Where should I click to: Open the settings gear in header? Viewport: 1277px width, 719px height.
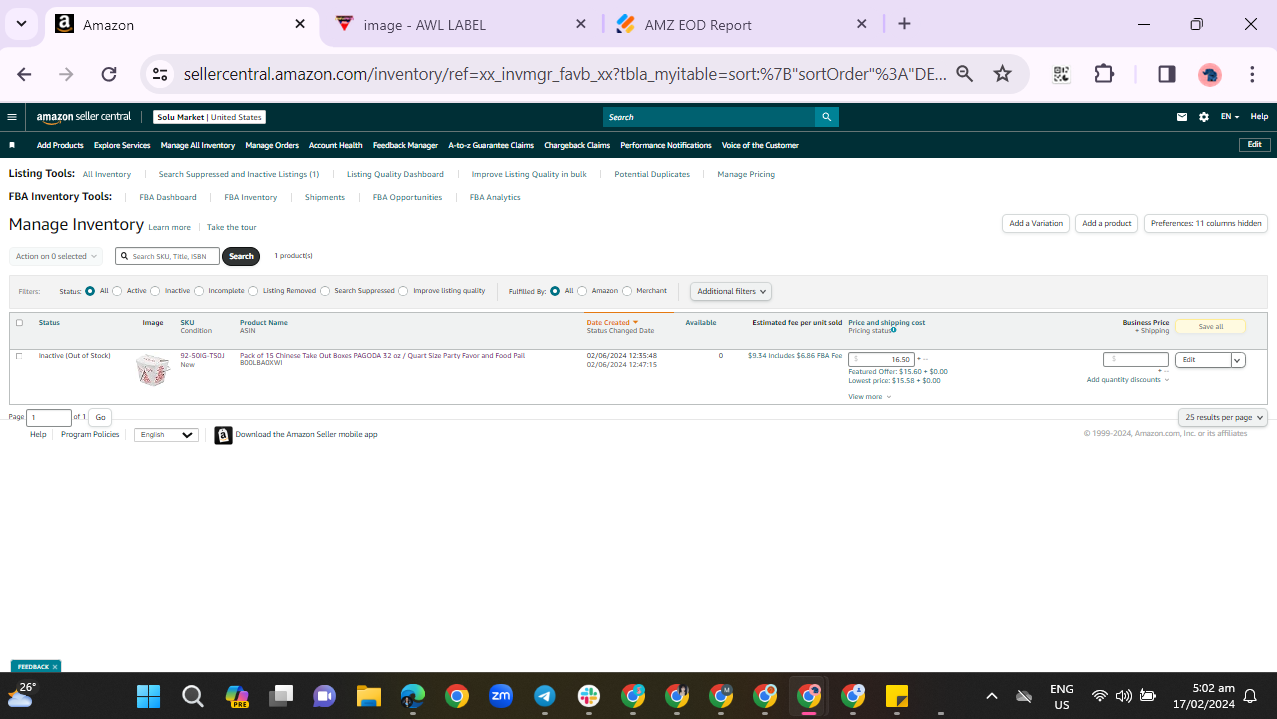pyautogui.click(x=1204, y=117)
